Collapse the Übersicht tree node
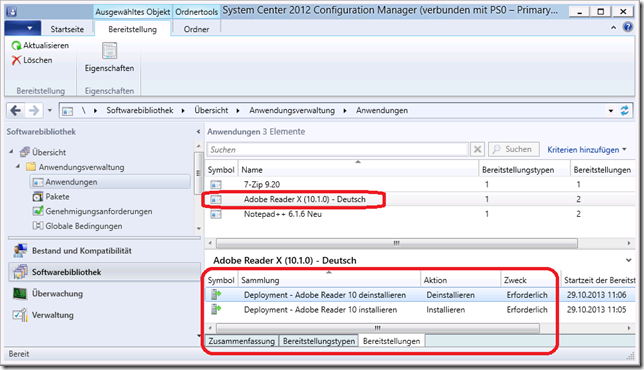The height and width of the screenshot is (370, 644). click(11, 152)
